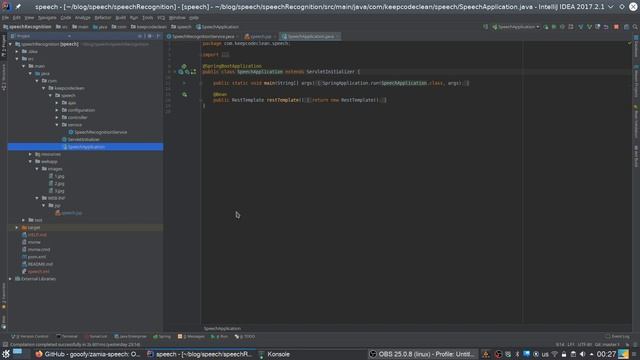Click the Project vertical tab on left edge
This screenshot has width=640, height=360.
point(4,46)
